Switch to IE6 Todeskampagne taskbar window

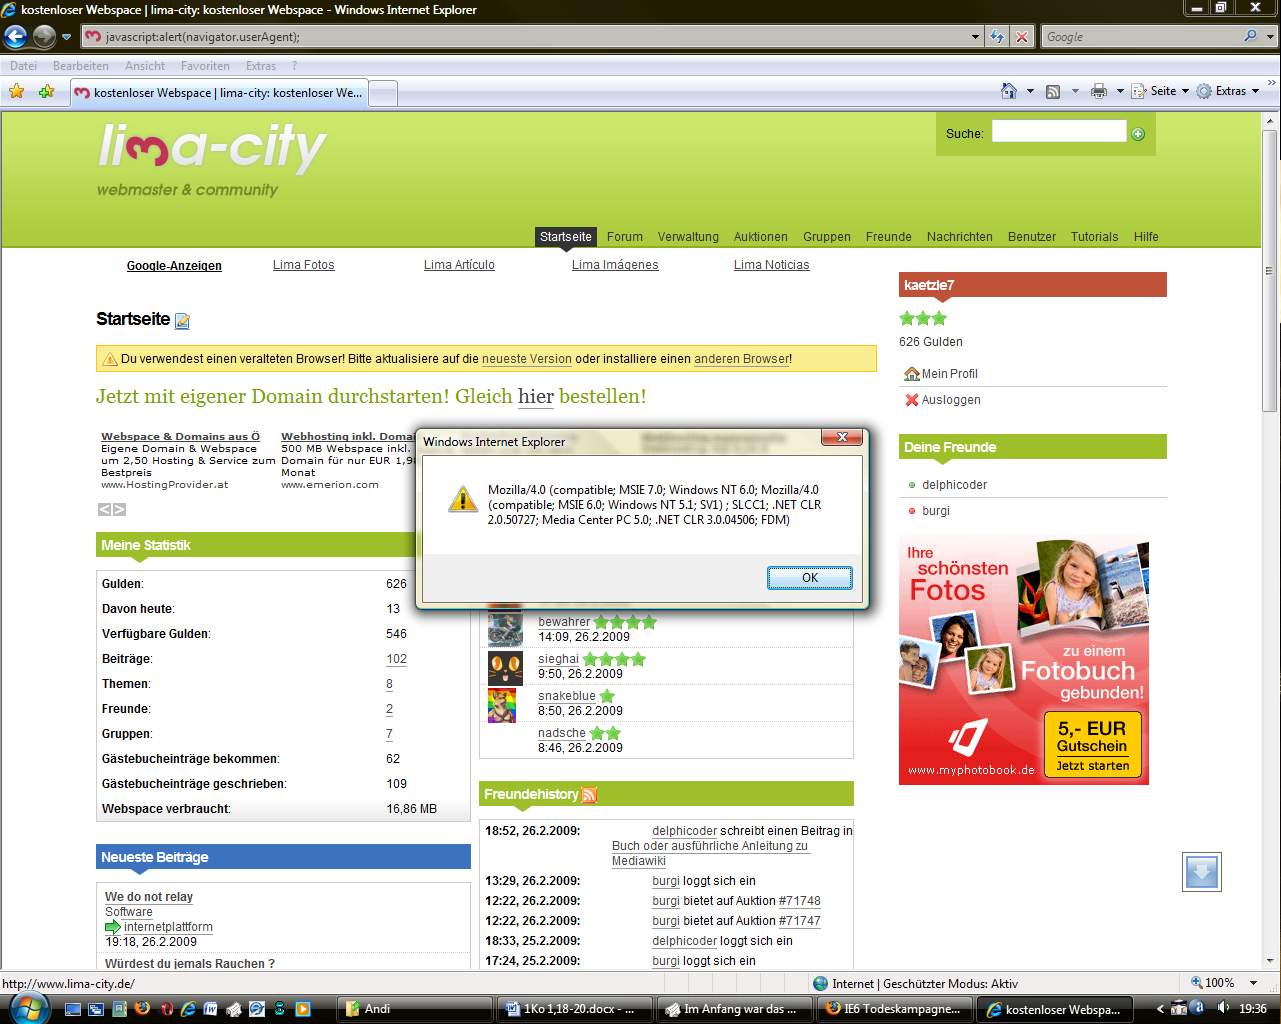tap(896, 1009)
